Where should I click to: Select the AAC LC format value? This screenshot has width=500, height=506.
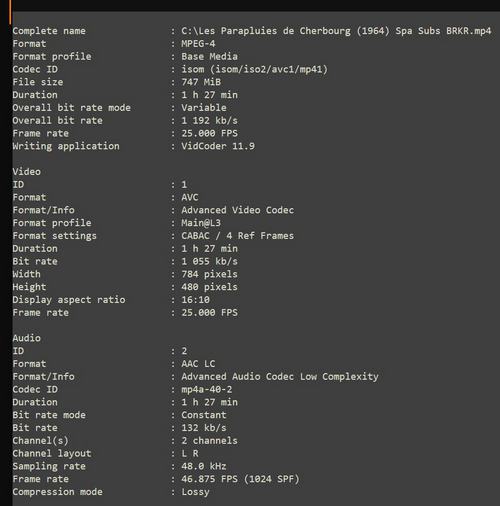pos(198,364)
